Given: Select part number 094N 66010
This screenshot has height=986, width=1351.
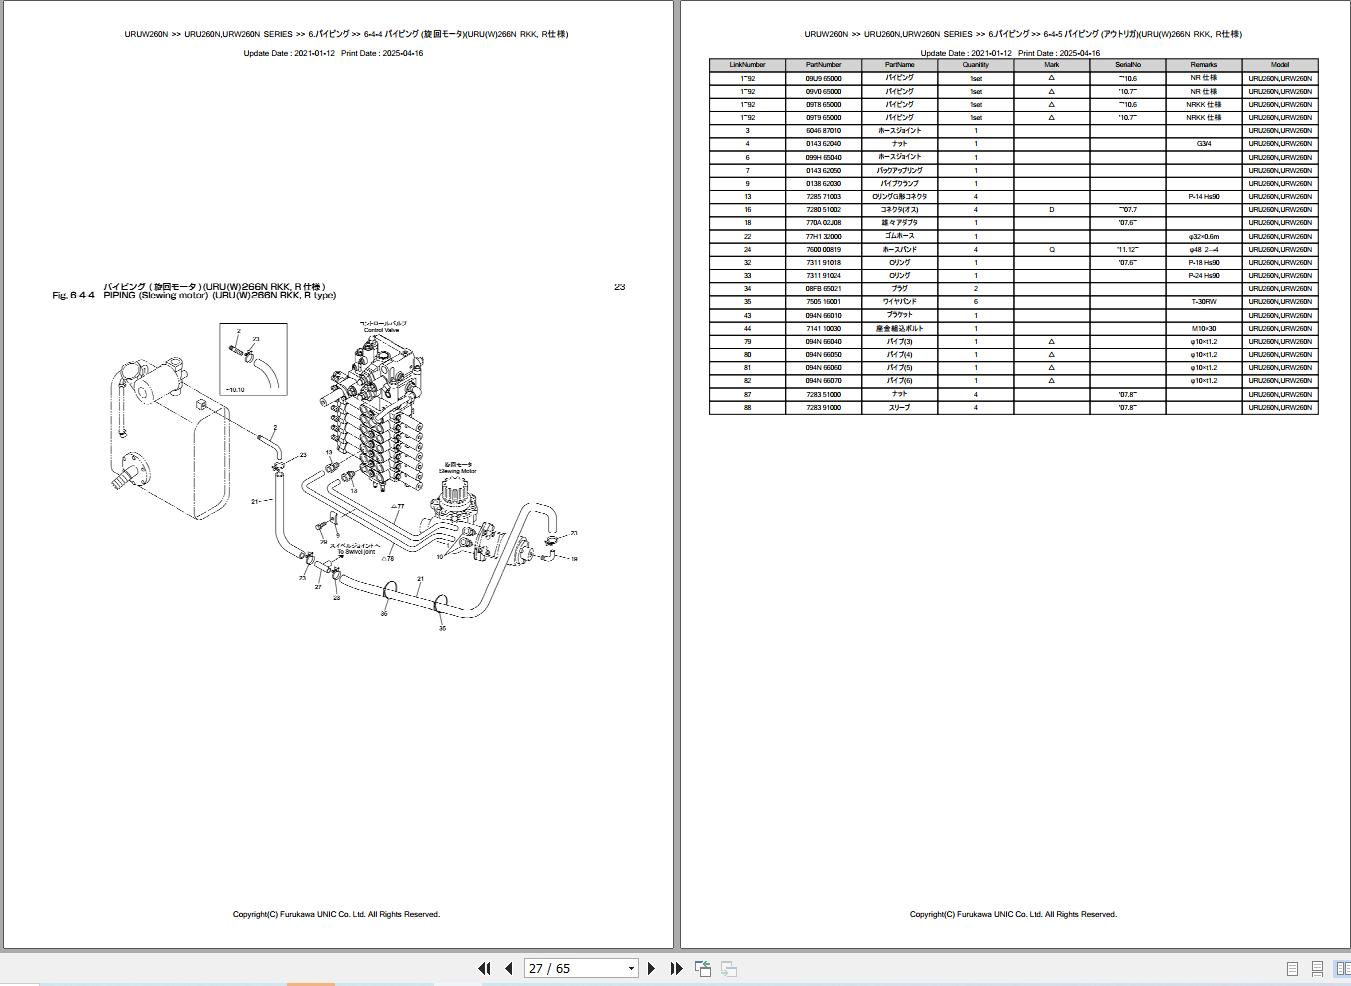Looking at the screenshot, I should [x=823, y=315].
